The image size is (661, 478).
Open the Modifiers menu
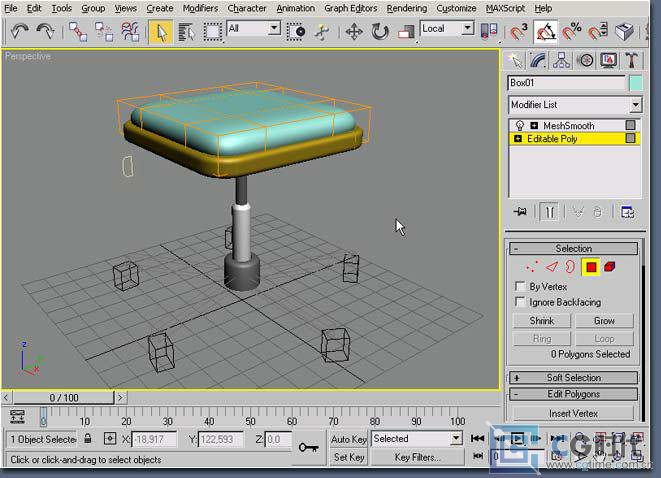pyautogui.click(x=200, y=8)
